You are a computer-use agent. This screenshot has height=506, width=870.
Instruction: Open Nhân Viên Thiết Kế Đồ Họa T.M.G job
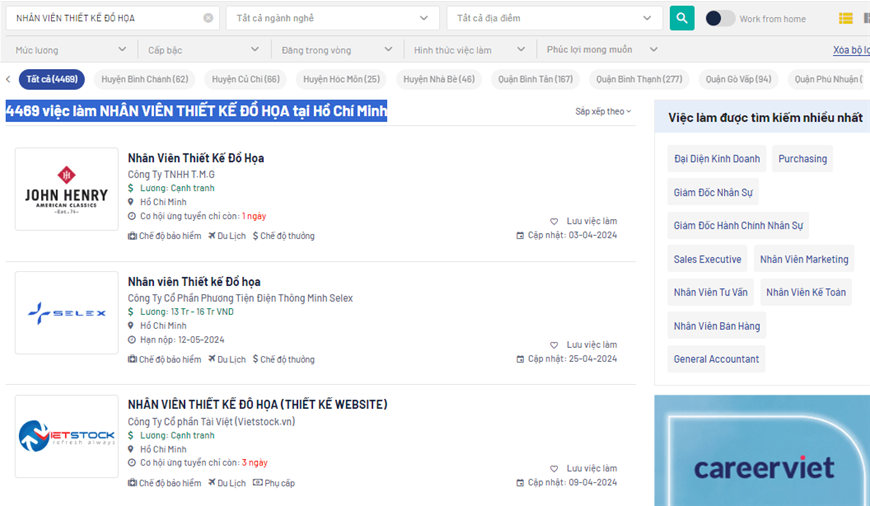pos(196,158)
